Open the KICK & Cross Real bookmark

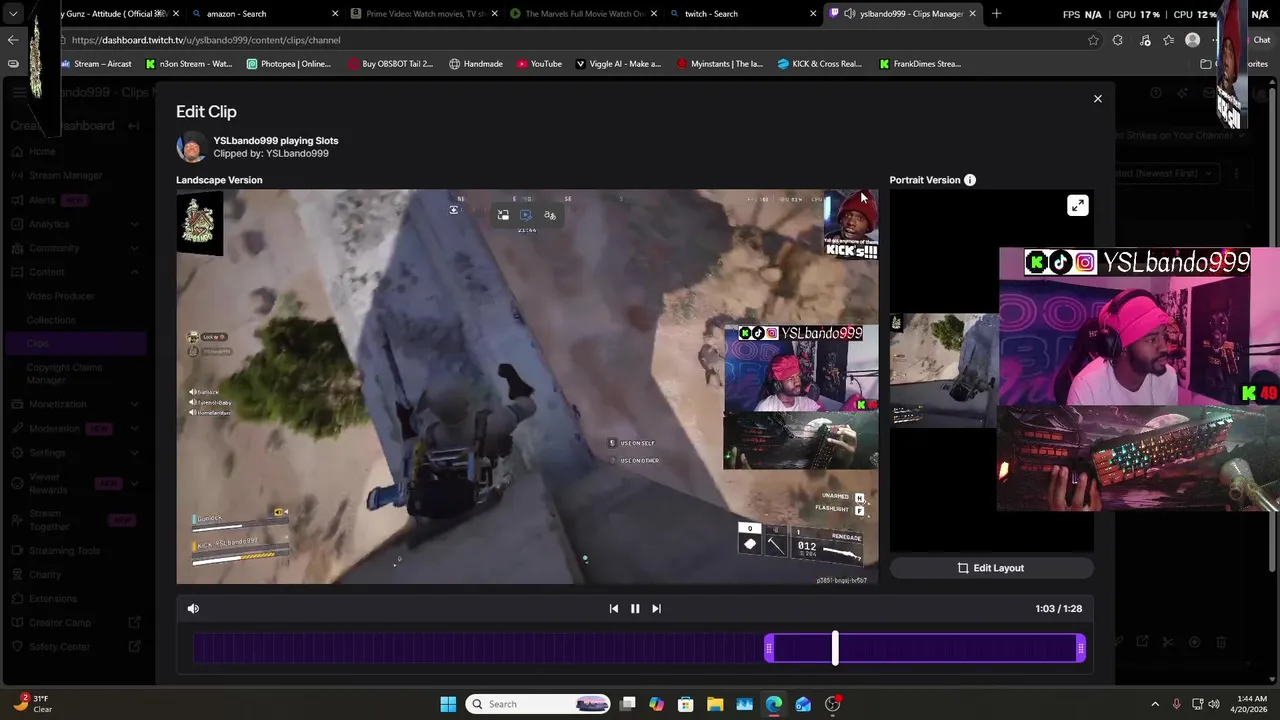(820, 64)
